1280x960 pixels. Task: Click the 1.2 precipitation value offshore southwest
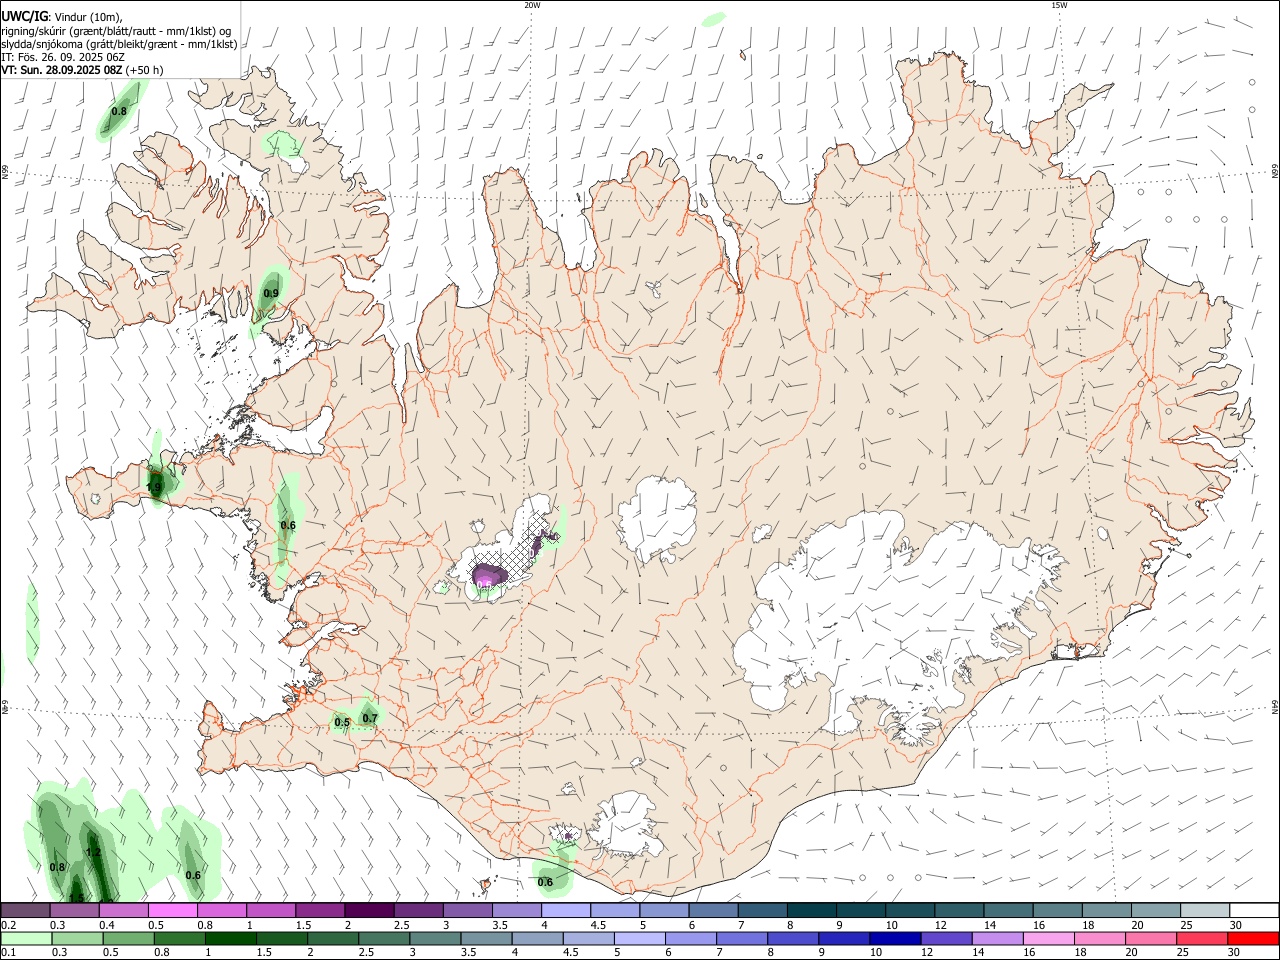click(94, 853)
